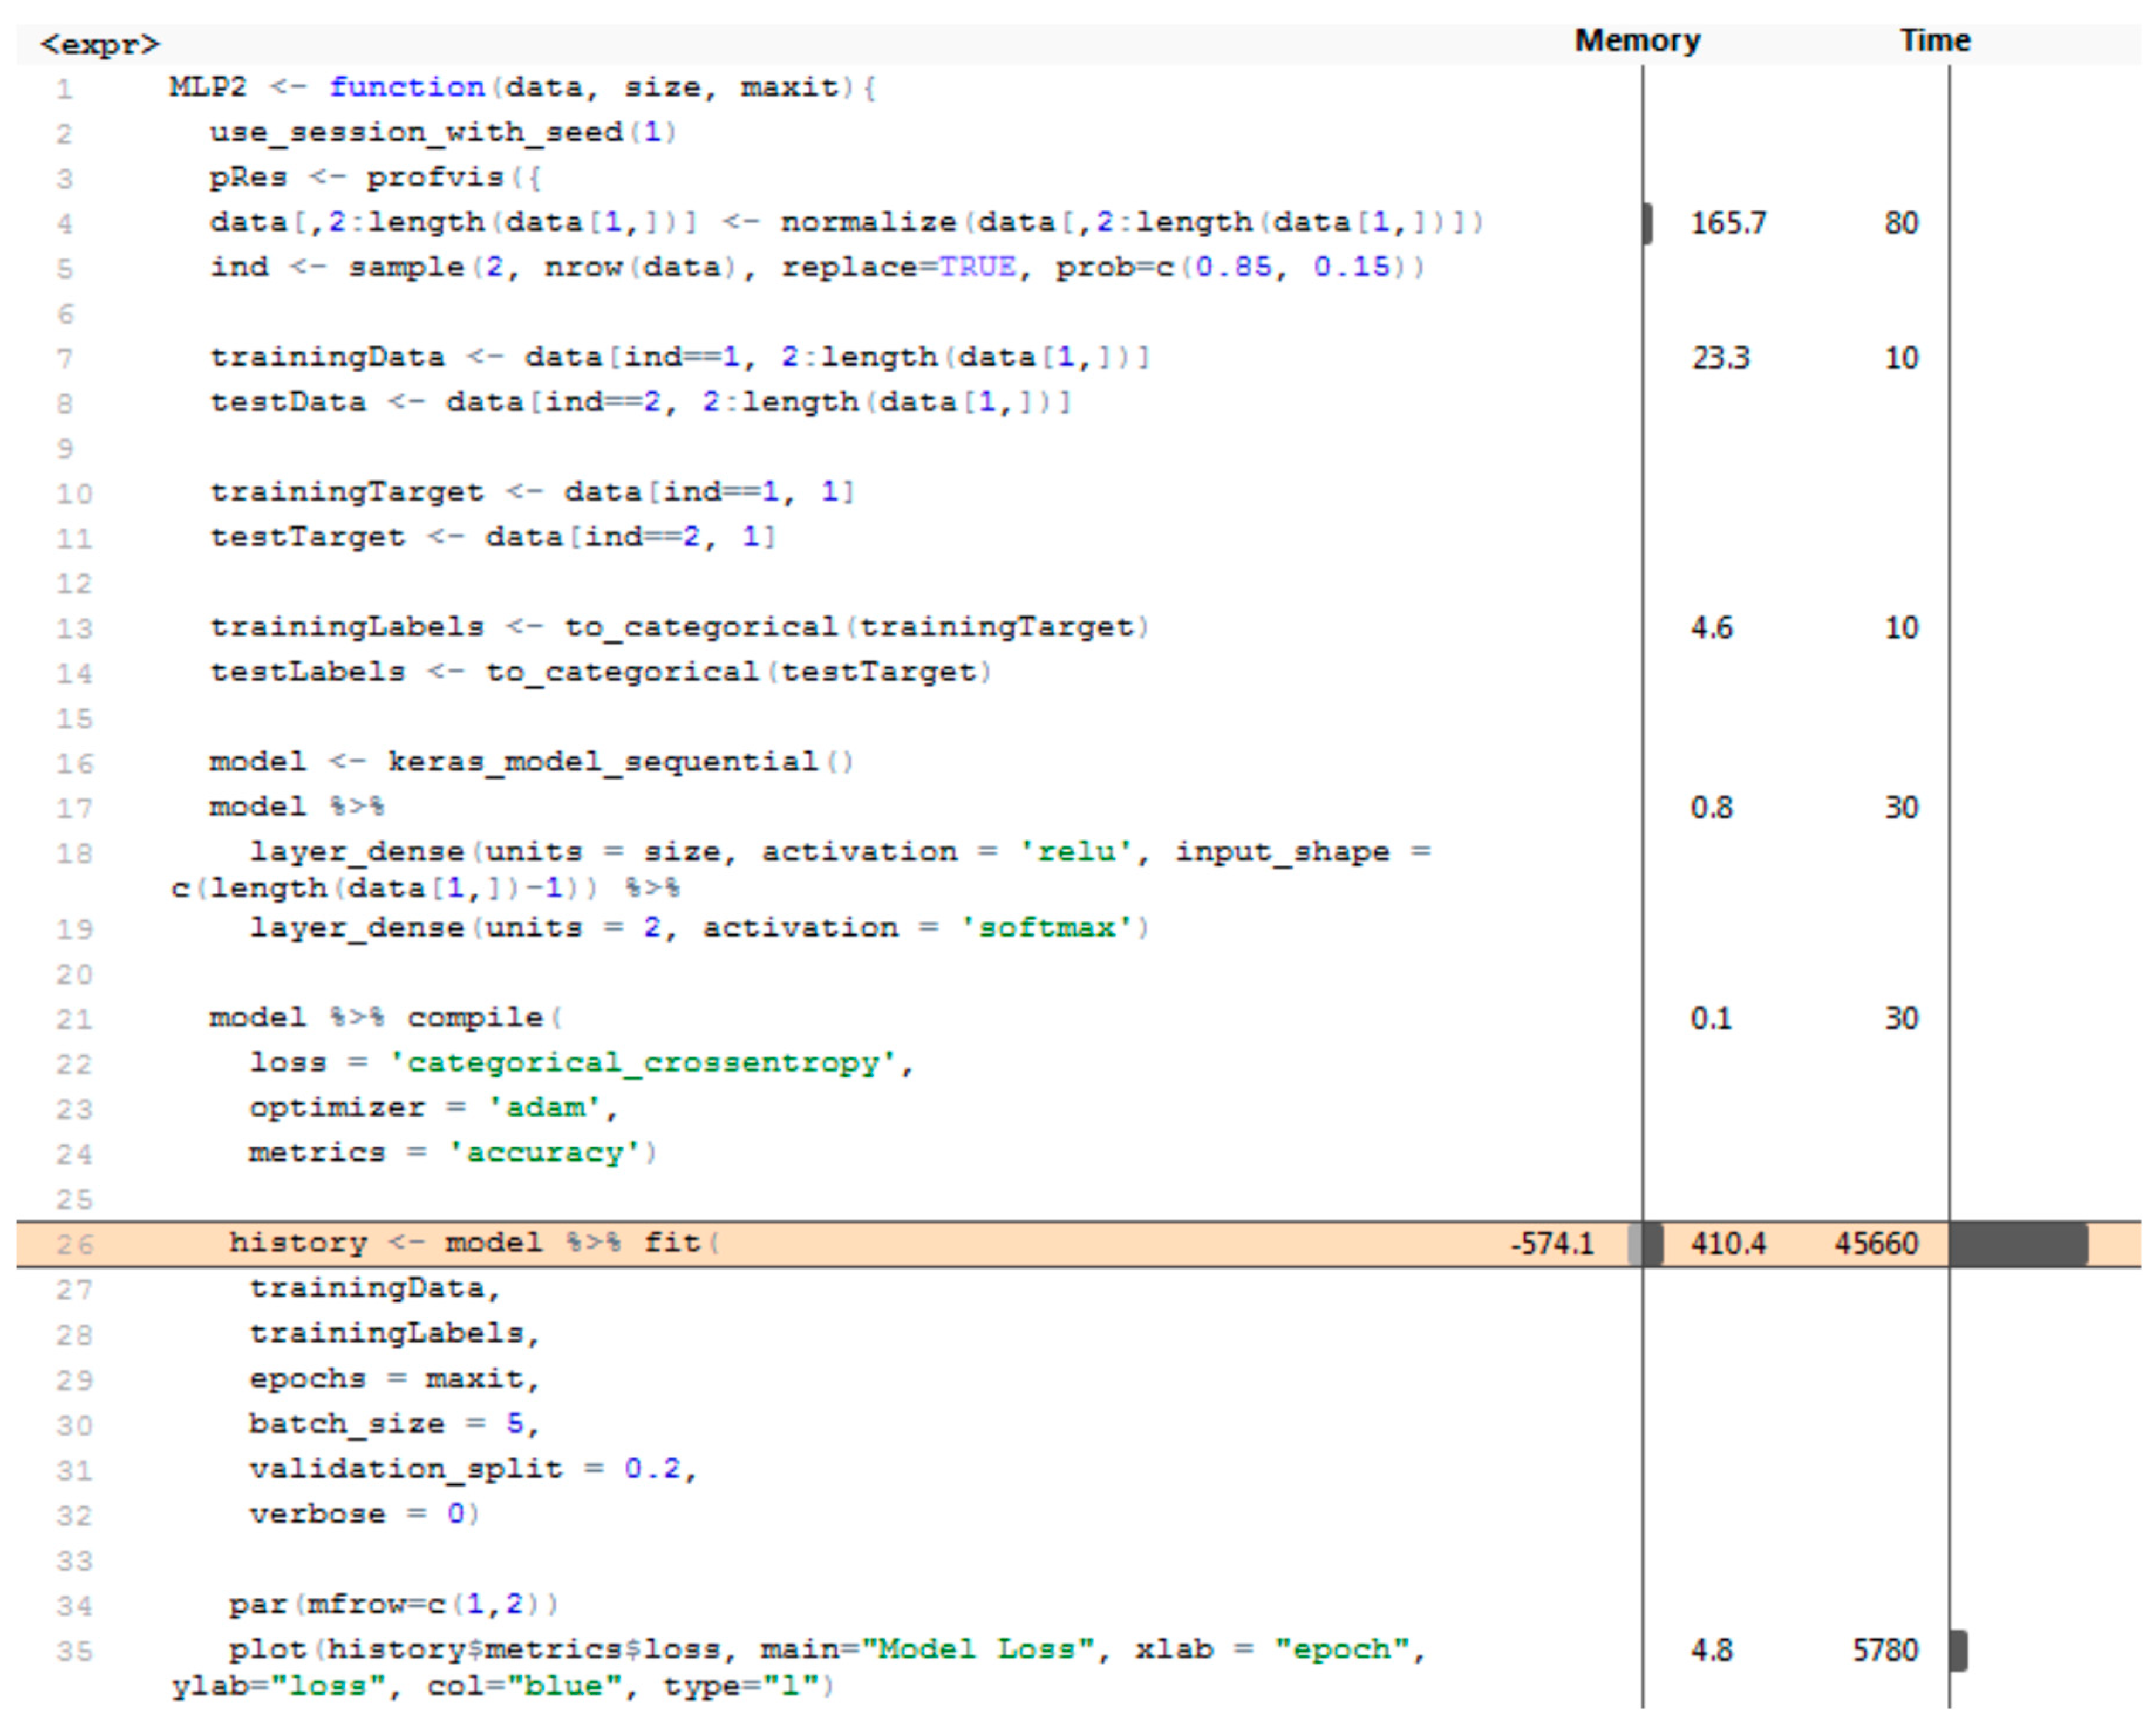The height and width of the screenshot is (1728, 2156).
Task: Click the model compile line 21
Action: point(386,1018)
